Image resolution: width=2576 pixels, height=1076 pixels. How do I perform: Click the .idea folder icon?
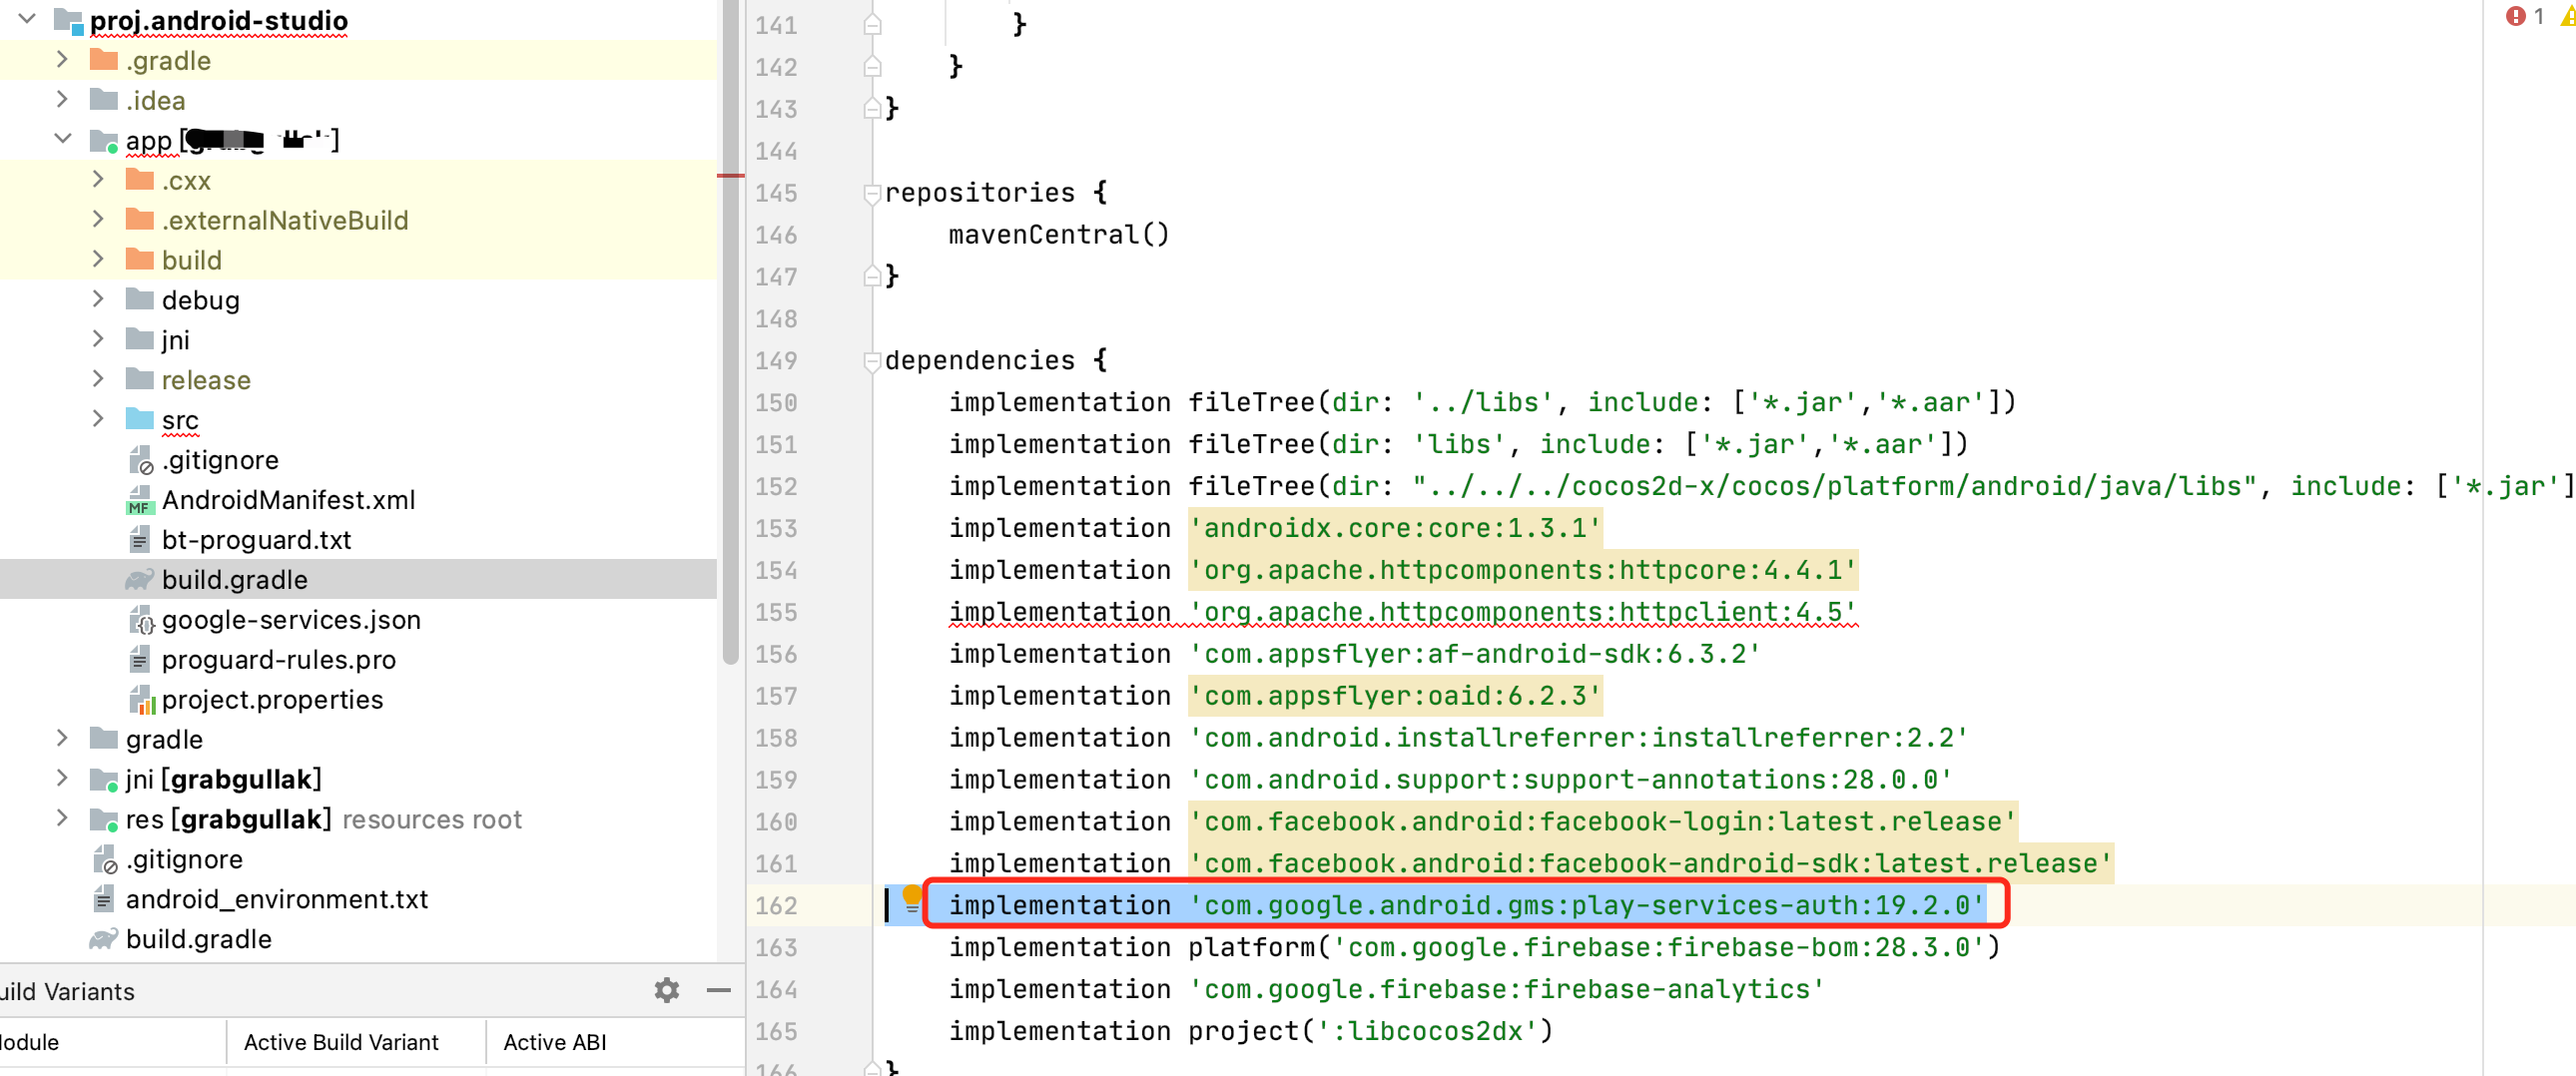coord(104,100)
